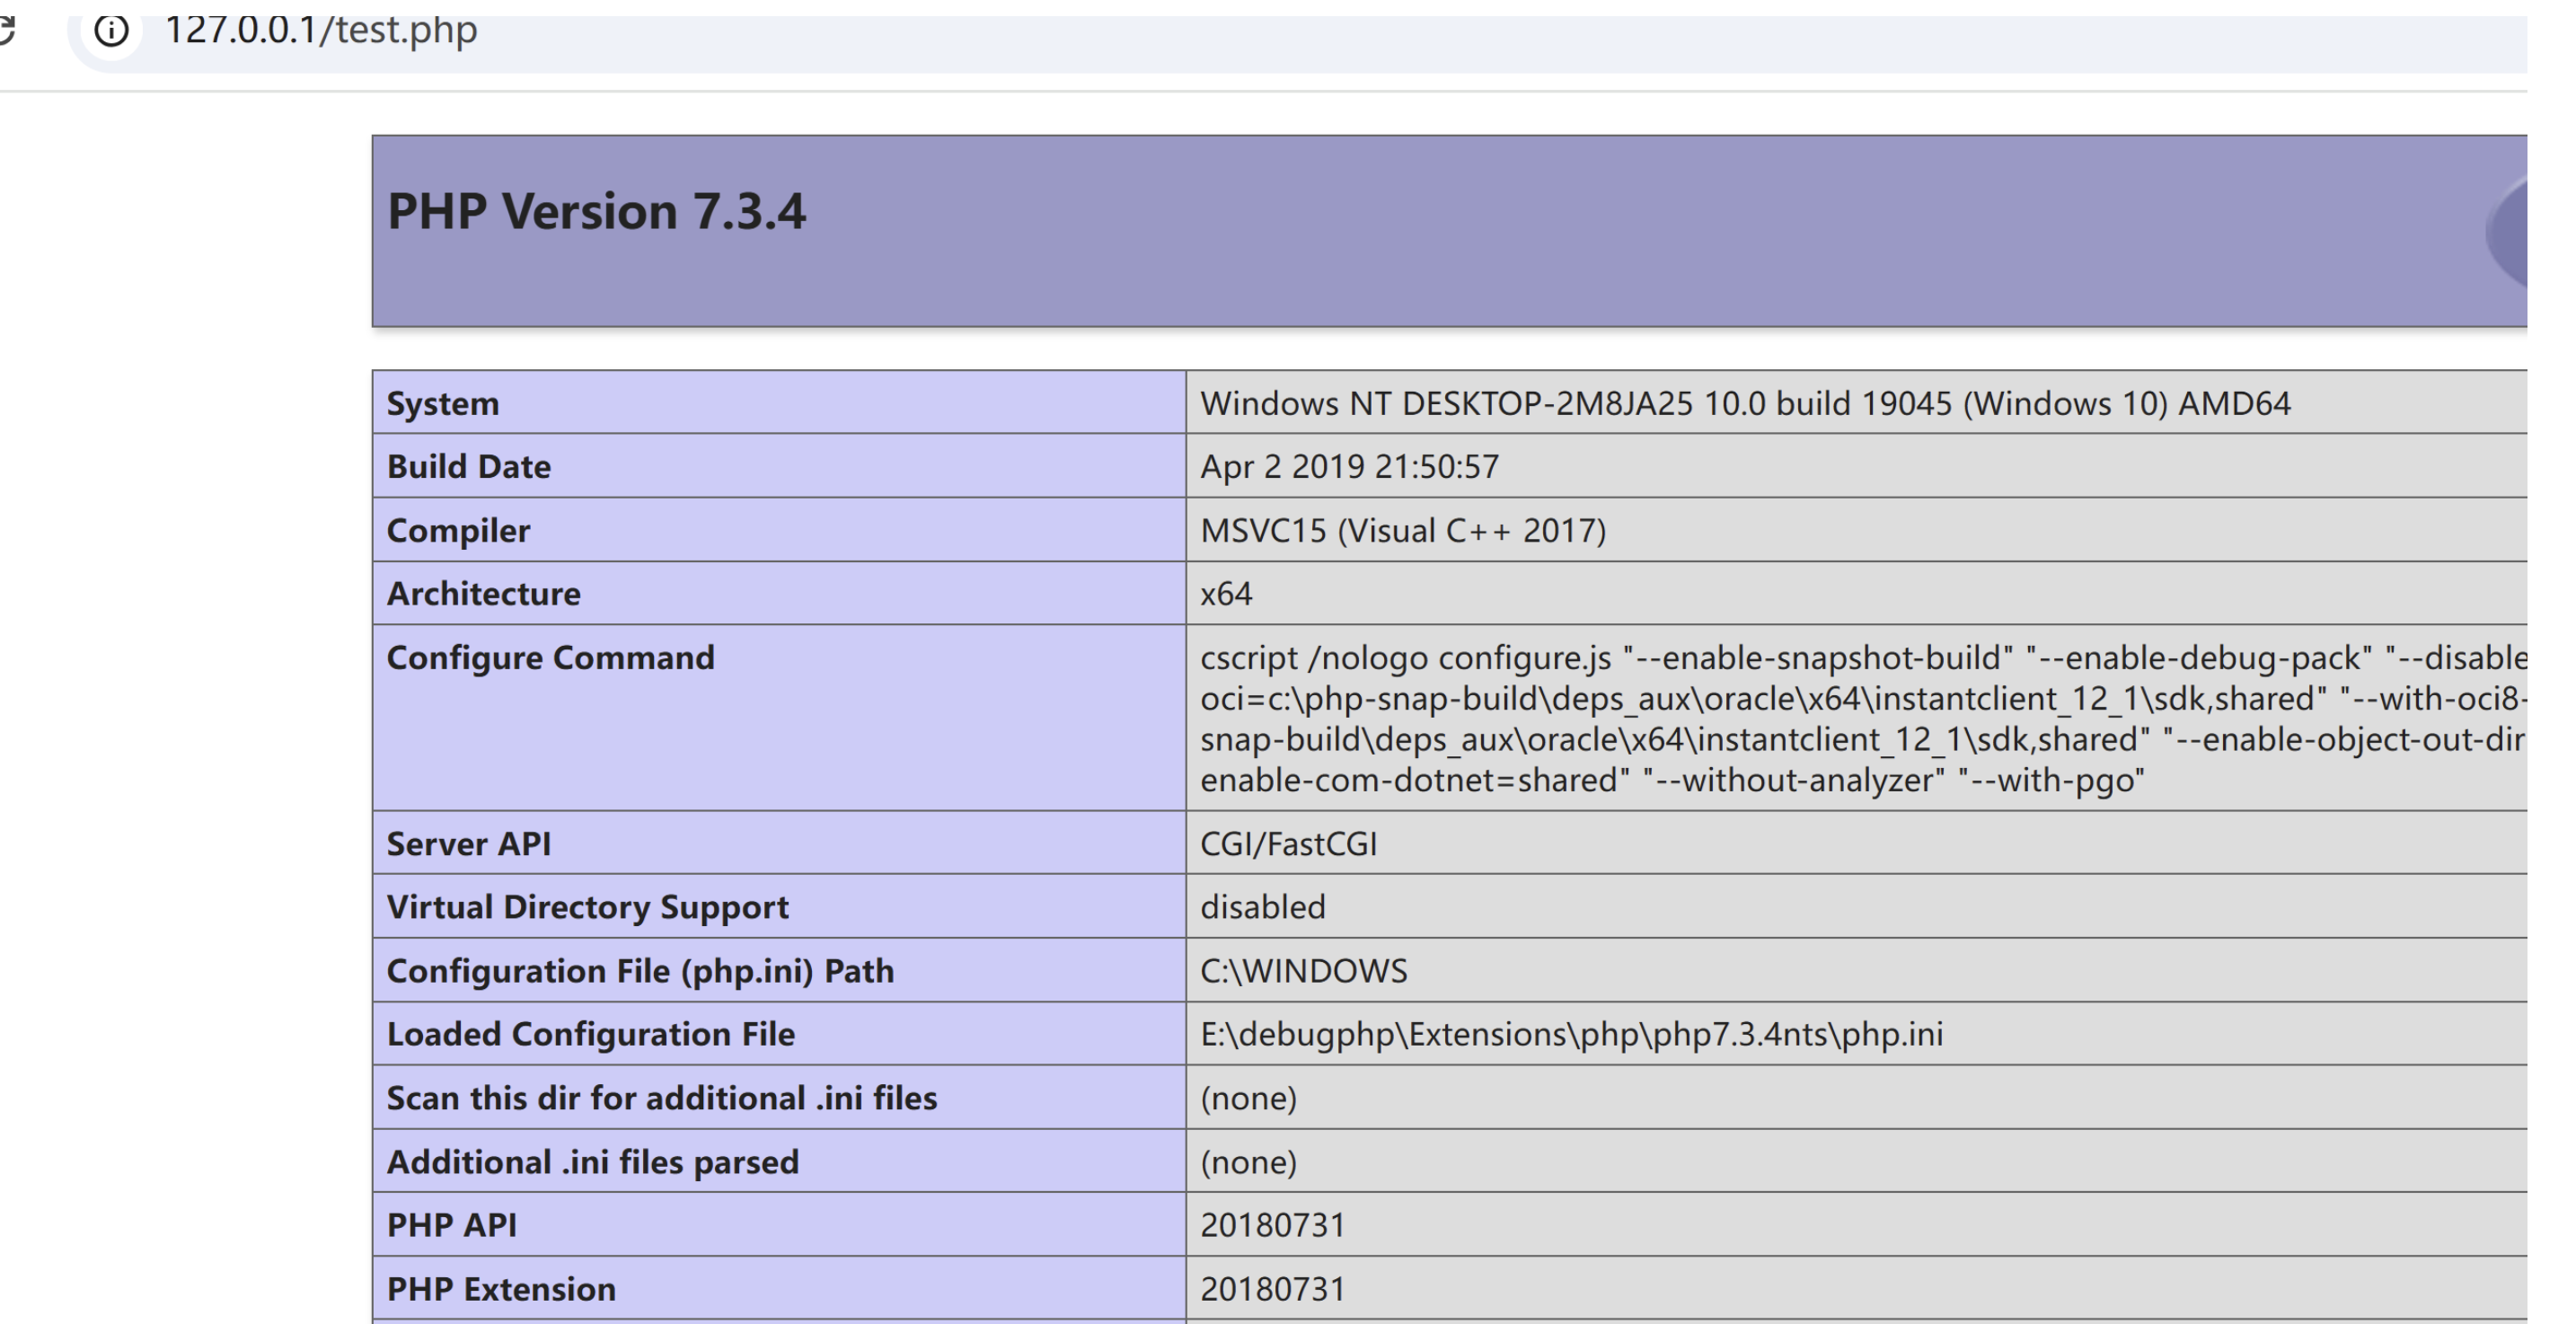Click the System row label

tap(443, 403)
